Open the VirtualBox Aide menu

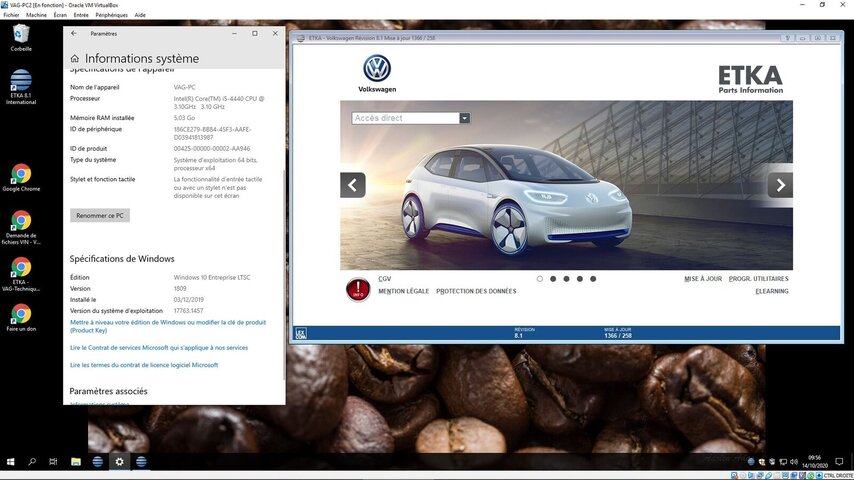click(x=140, y=15)
